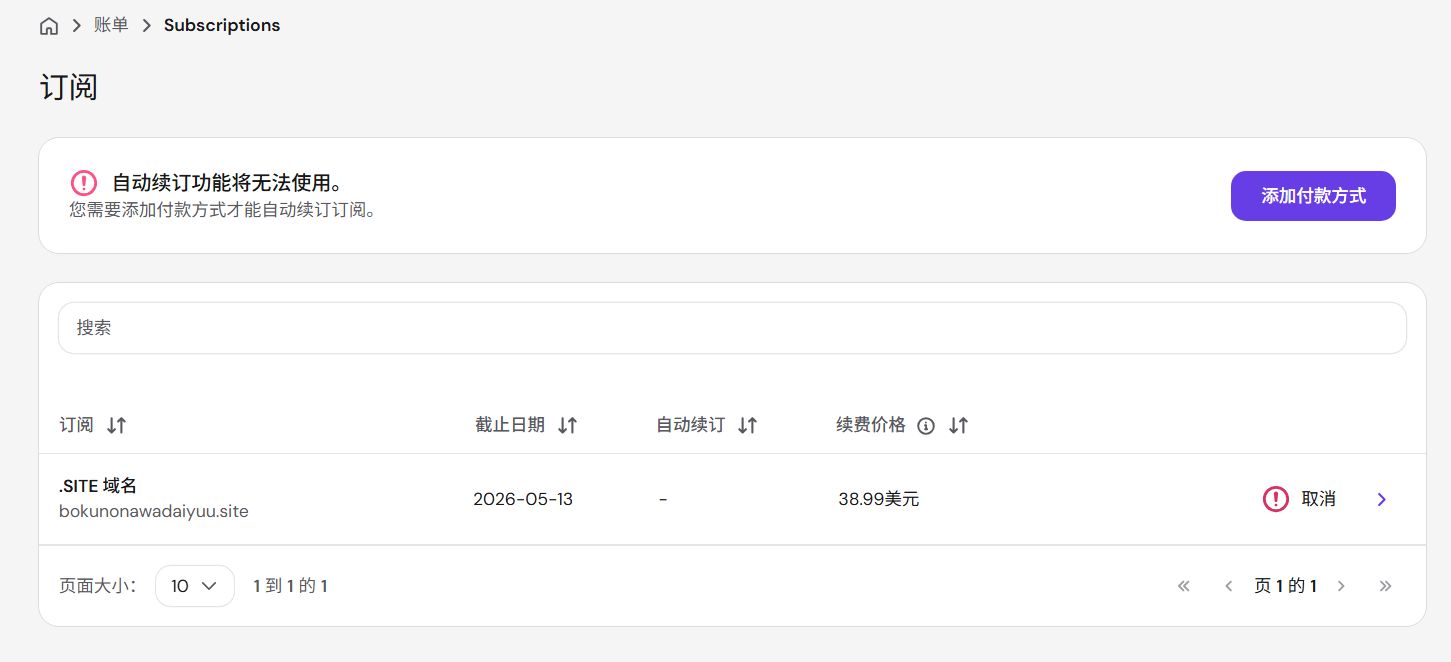Sort by 截止日期 column arrows
Image resolution: width=1451 pixels, height=662 pixels.
[568, 425]
